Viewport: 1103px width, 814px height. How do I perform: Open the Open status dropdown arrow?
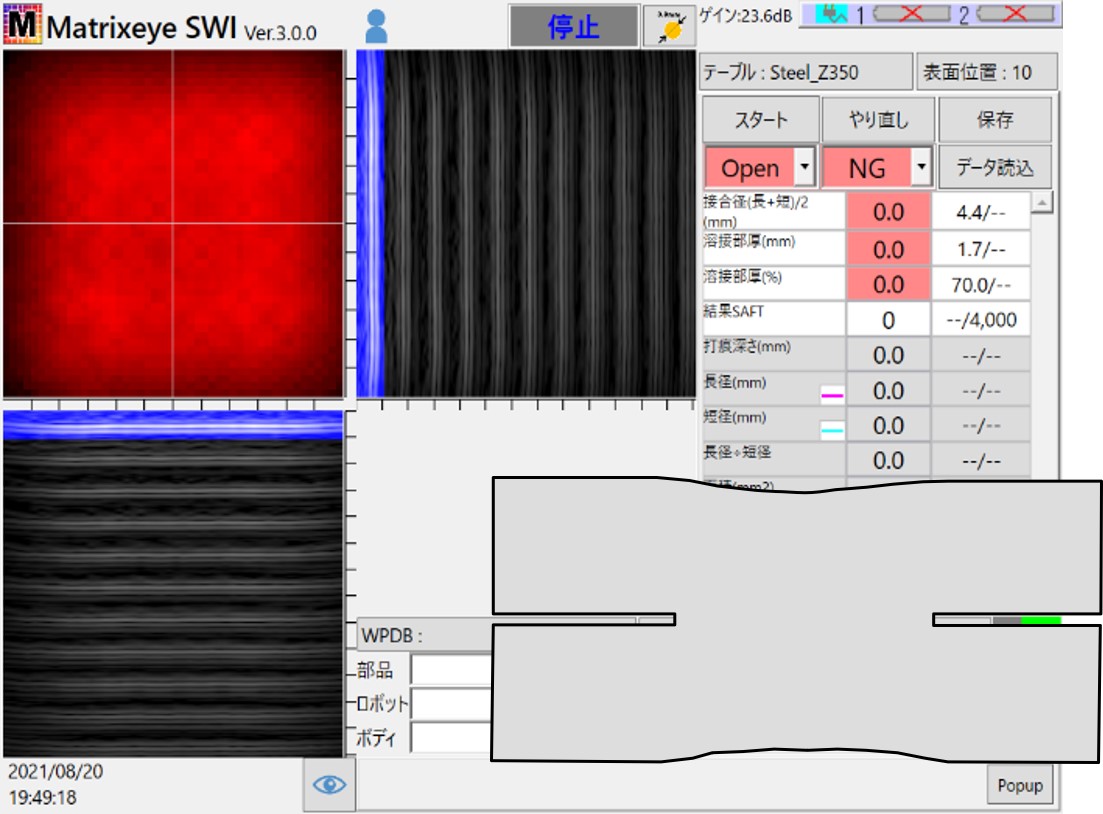(805, 167)
